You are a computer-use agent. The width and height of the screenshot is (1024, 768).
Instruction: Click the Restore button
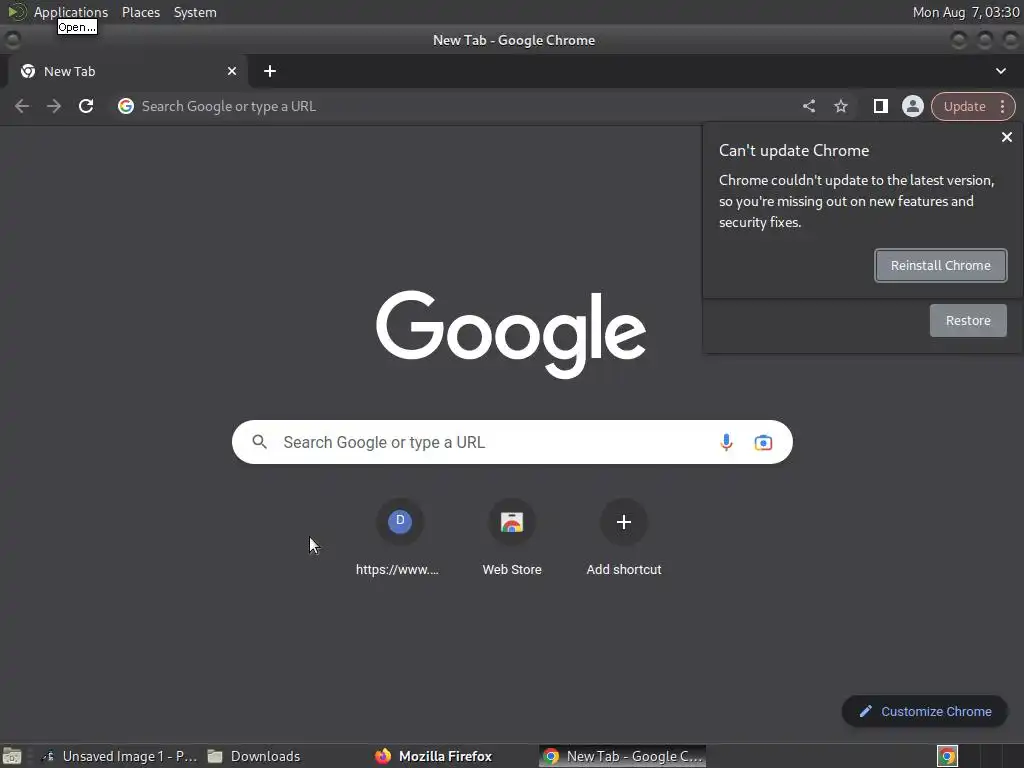click(x=968, y=321)
